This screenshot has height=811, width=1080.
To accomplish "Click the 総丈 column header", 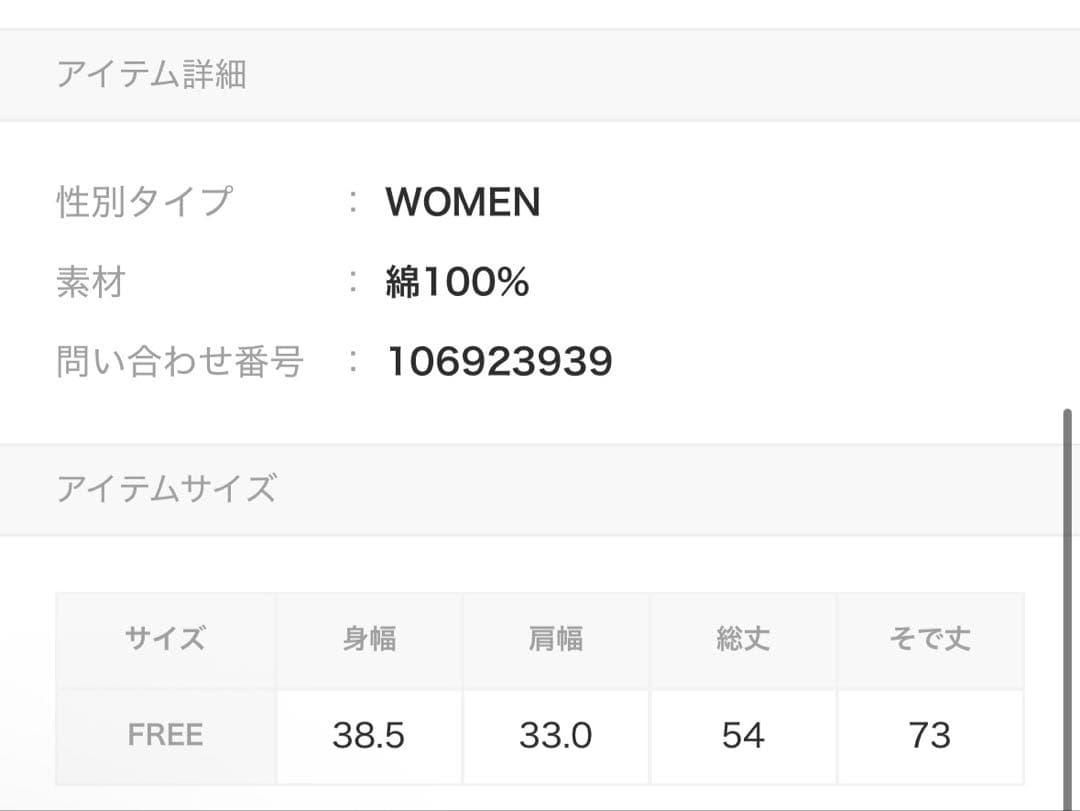I will (743, 640).
